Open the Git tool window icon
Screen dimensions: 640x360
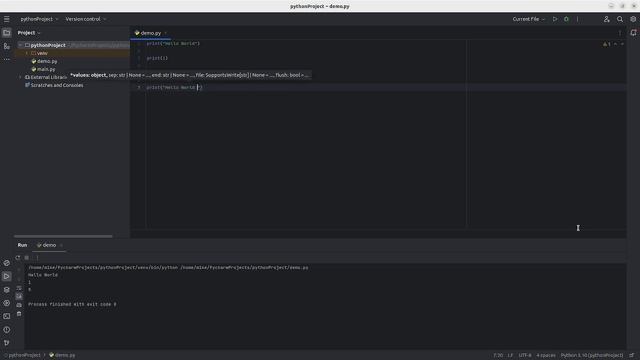(7, 343)
